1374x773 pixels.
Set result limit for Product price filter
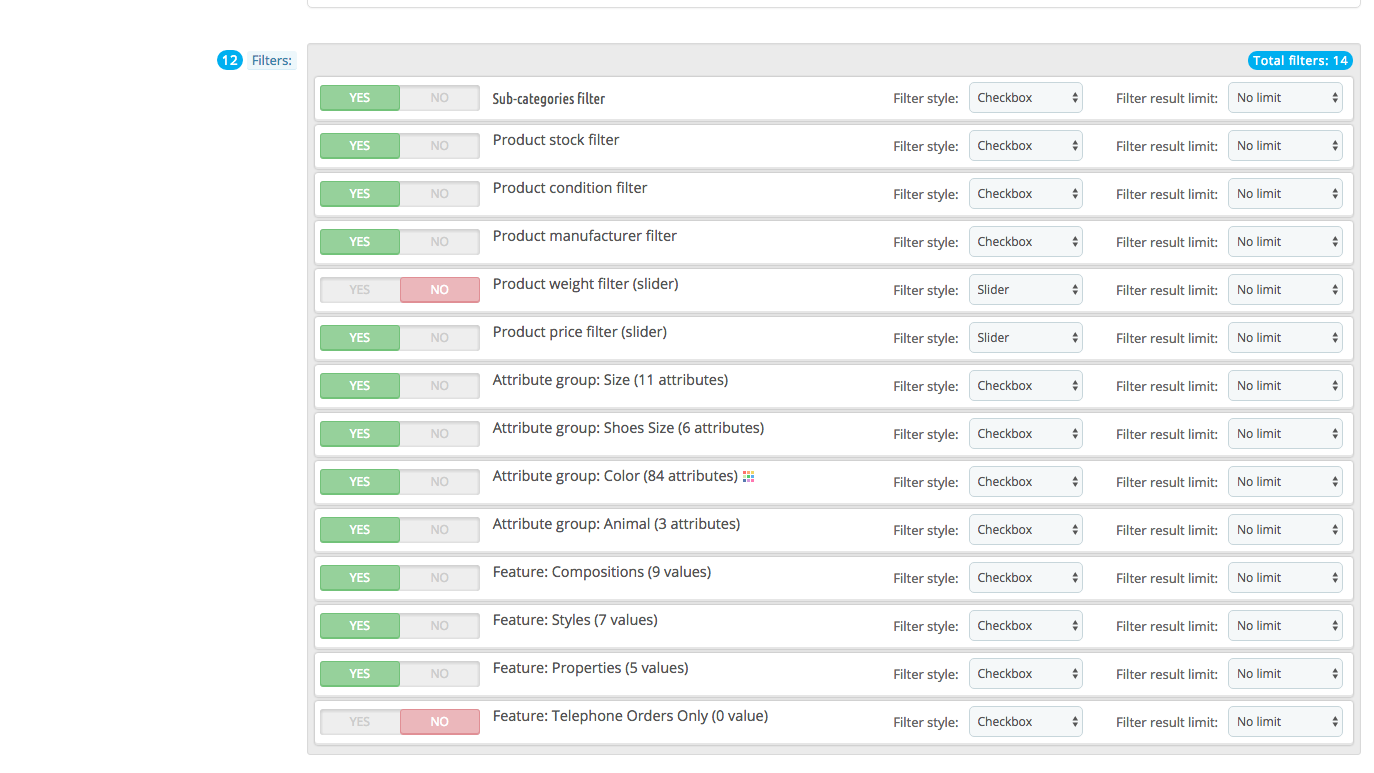click(x=1285, y=338)
